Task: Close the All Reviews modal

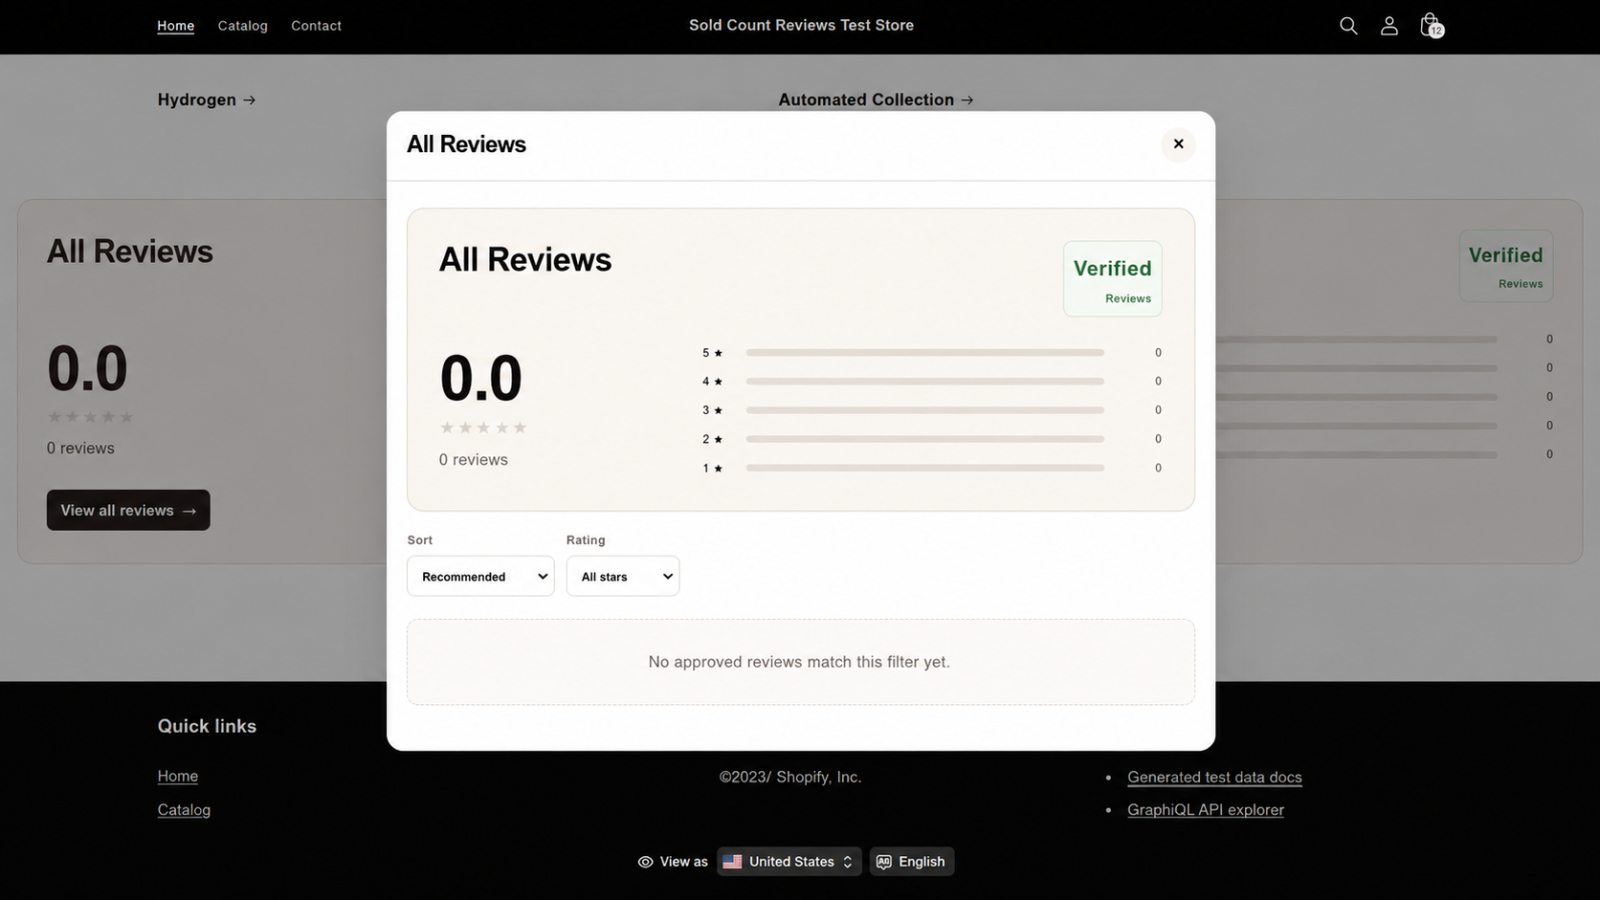Action: point(1178,144)
